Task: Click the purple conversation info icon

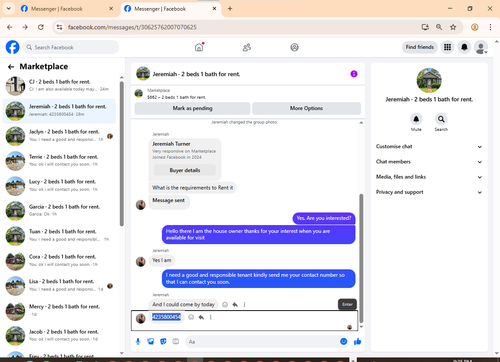Action: pyautogui.click(x=354, y=74)
